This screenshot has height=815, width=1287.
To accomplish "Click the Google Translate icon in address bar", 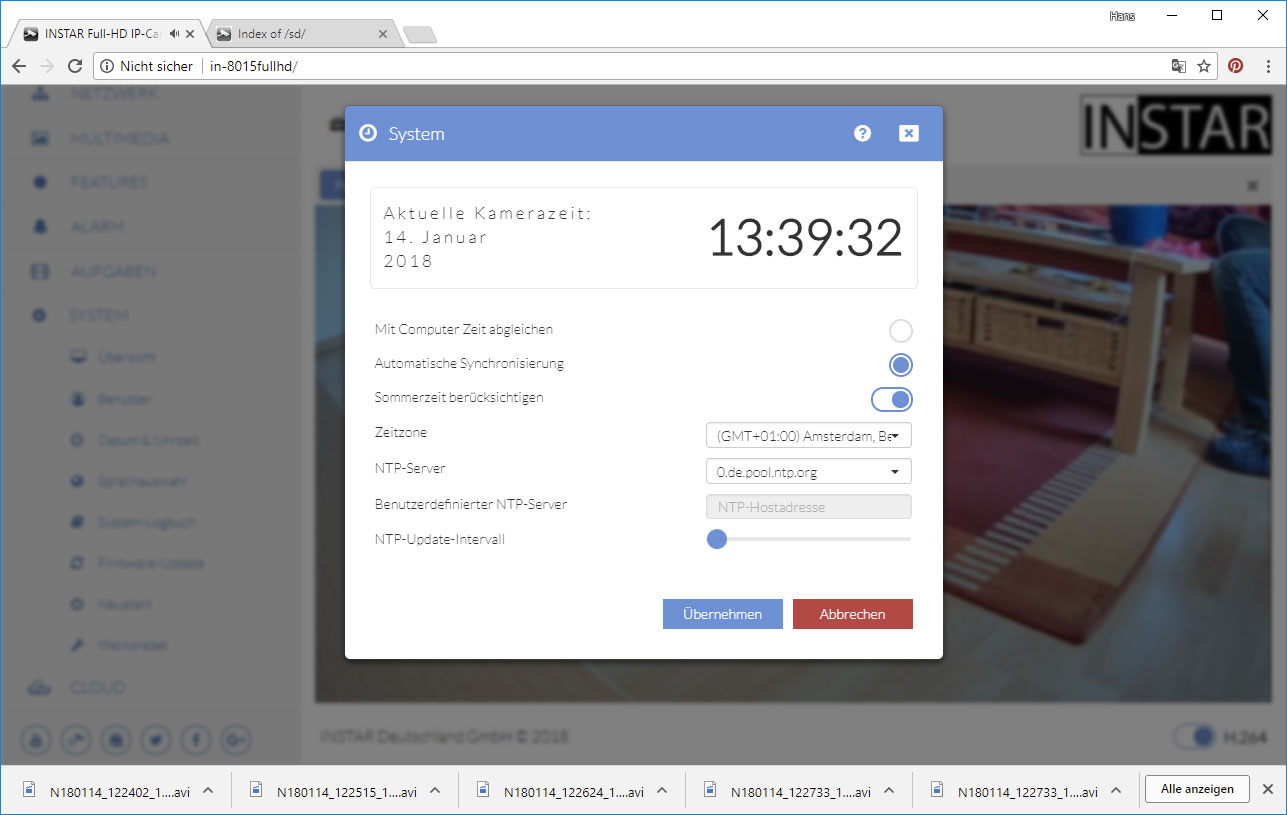I will click(1179, 66).
